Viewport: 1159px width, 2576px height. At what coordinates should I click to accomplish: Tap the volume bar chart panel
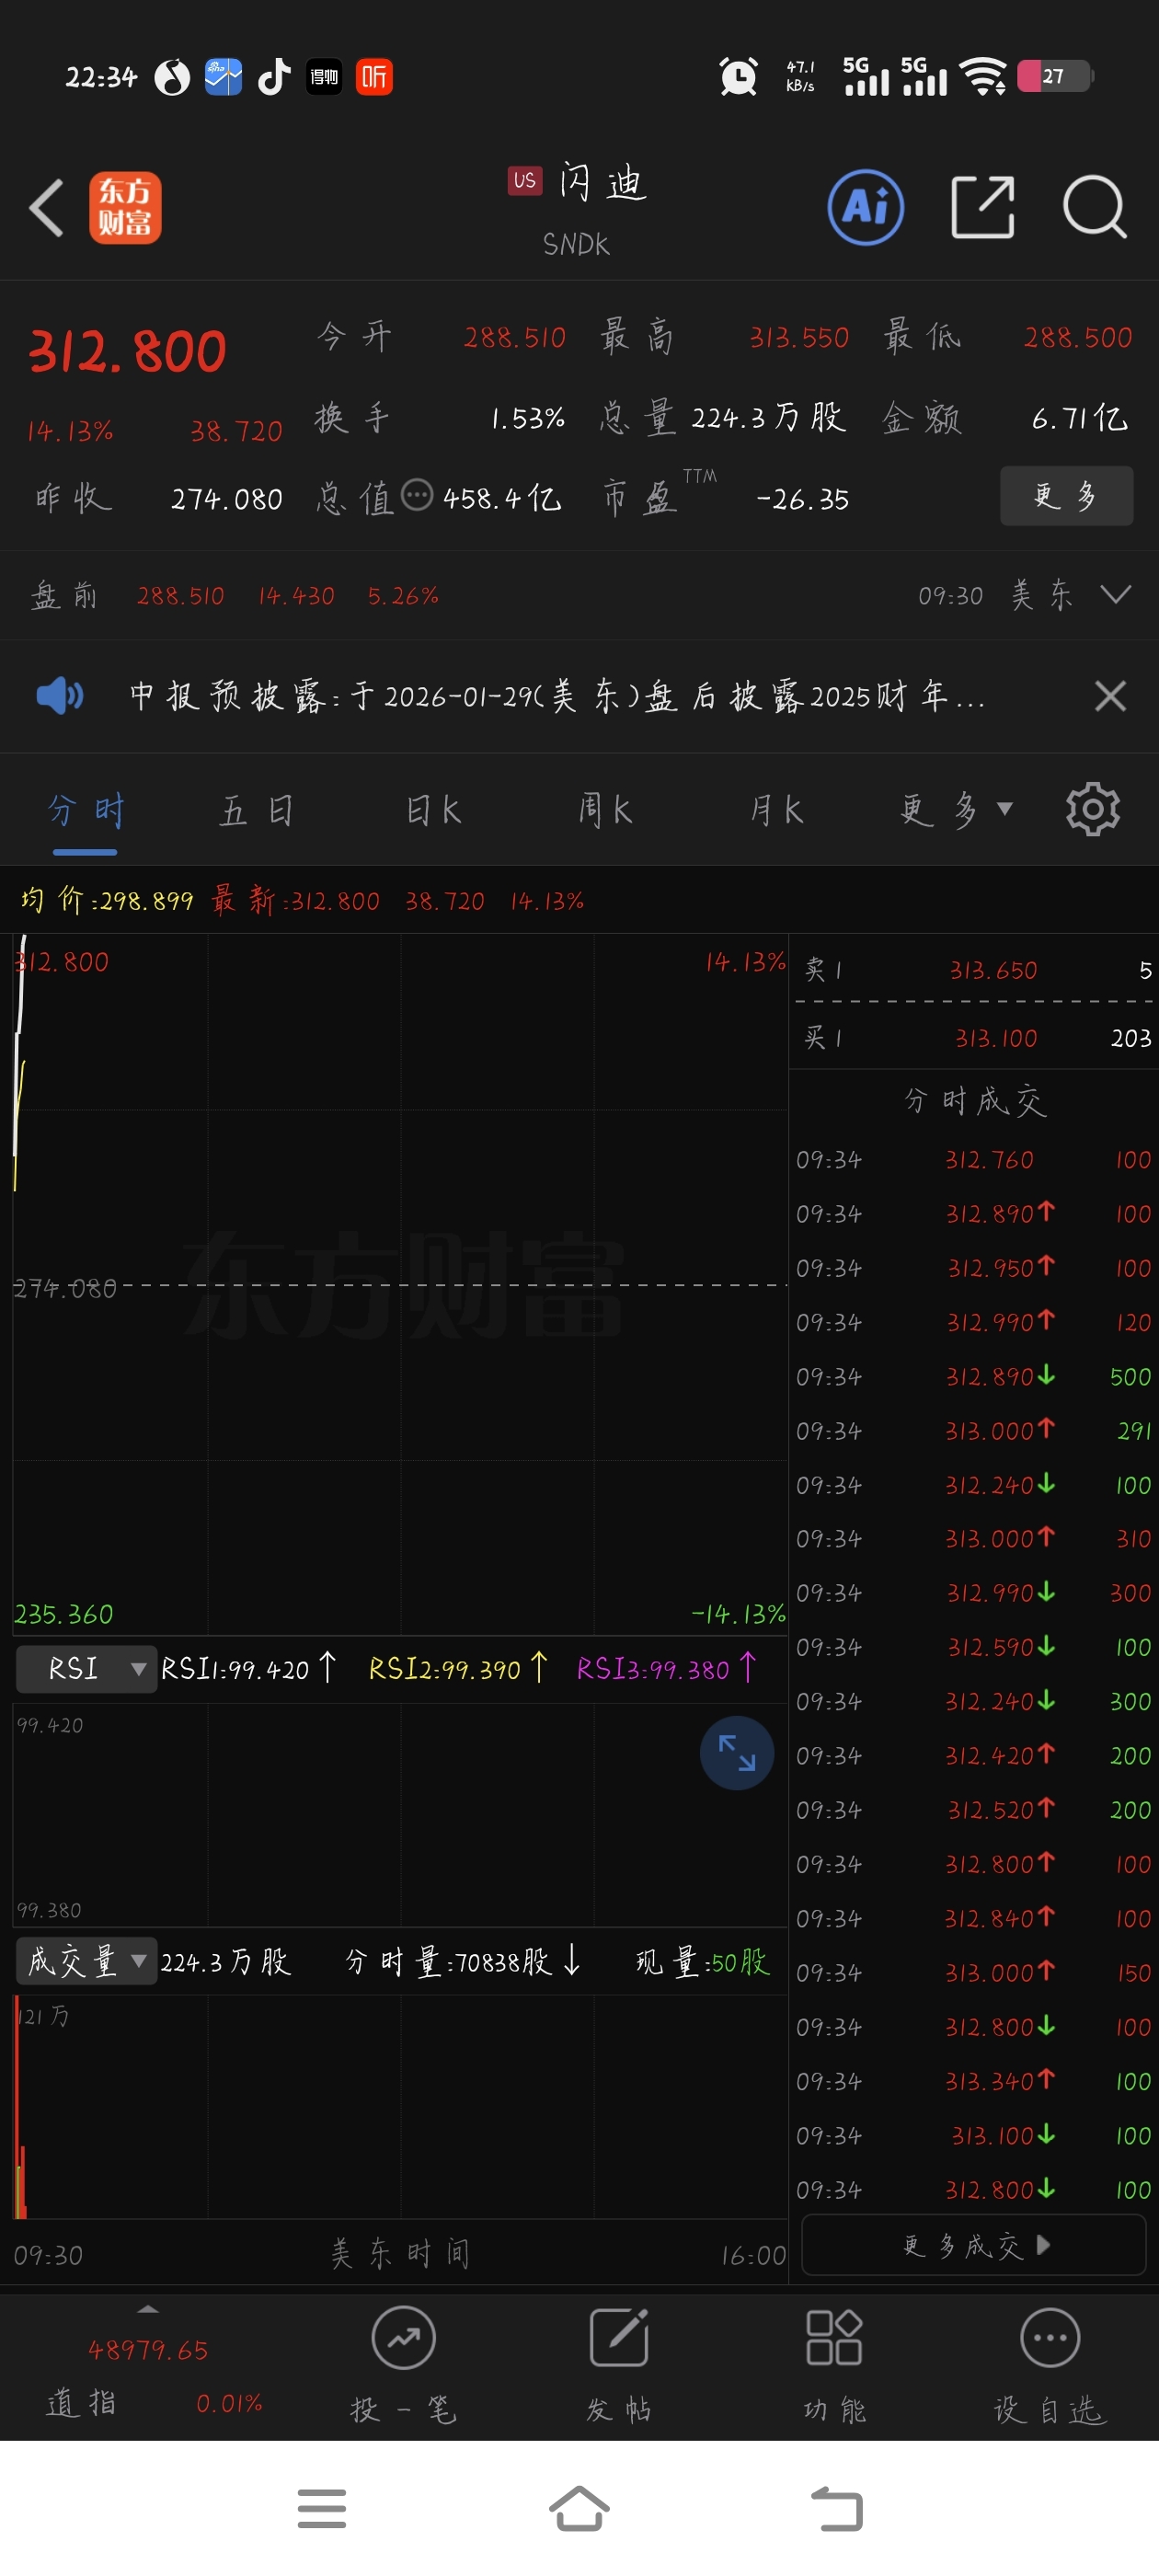tap(400, 2106)
